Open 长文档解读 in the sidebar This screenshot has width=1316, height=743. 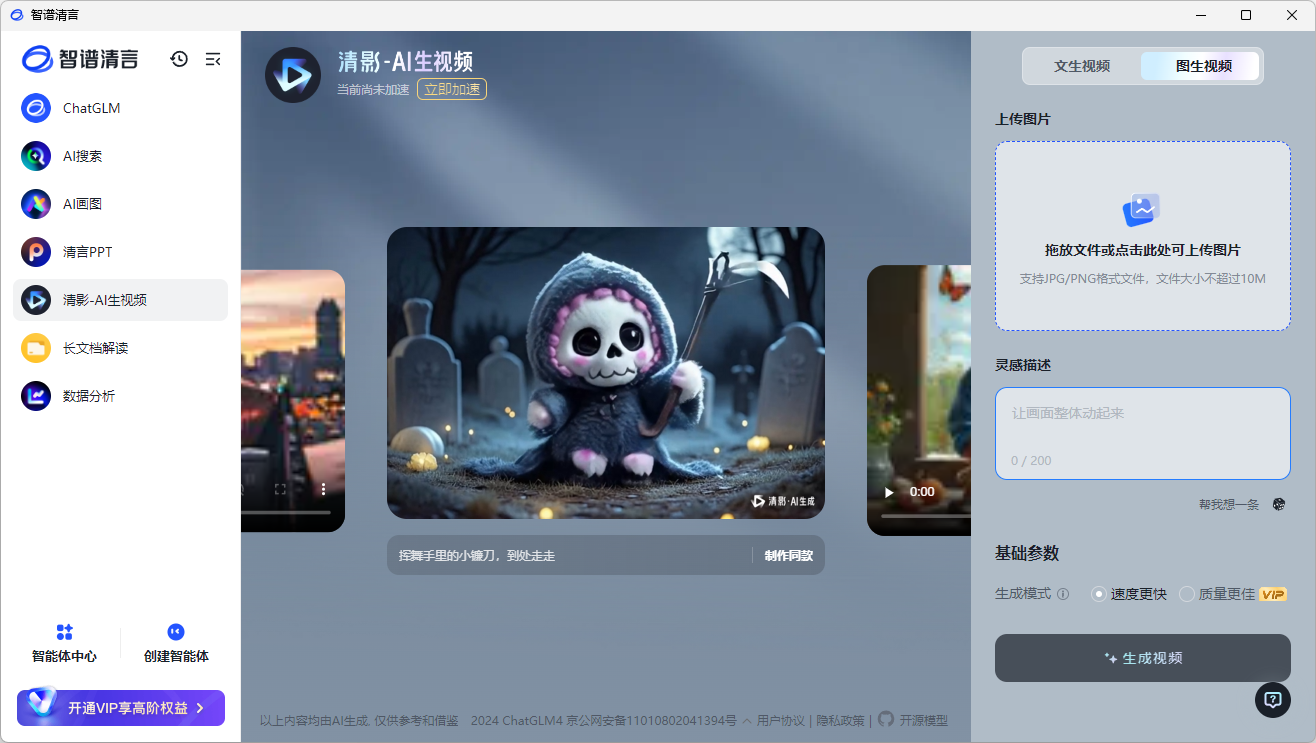(120, 348)
